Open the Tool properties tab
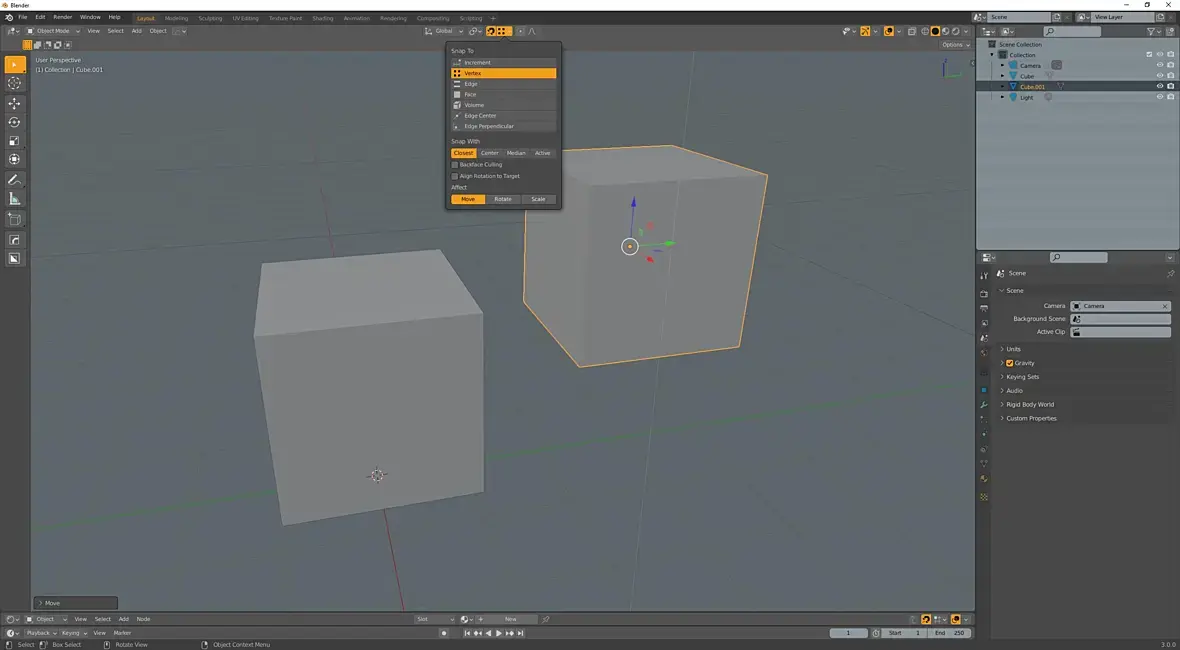This screenshot has height=650, width=1180. click(984, 276)
